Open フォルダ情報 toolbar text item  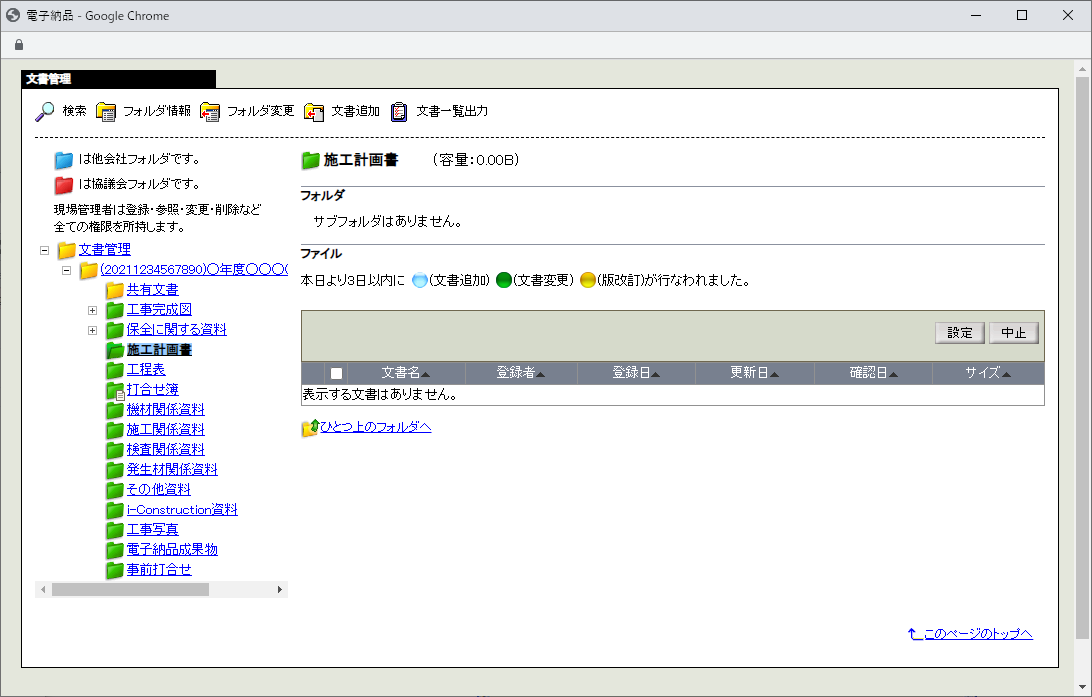click(157, 111)
